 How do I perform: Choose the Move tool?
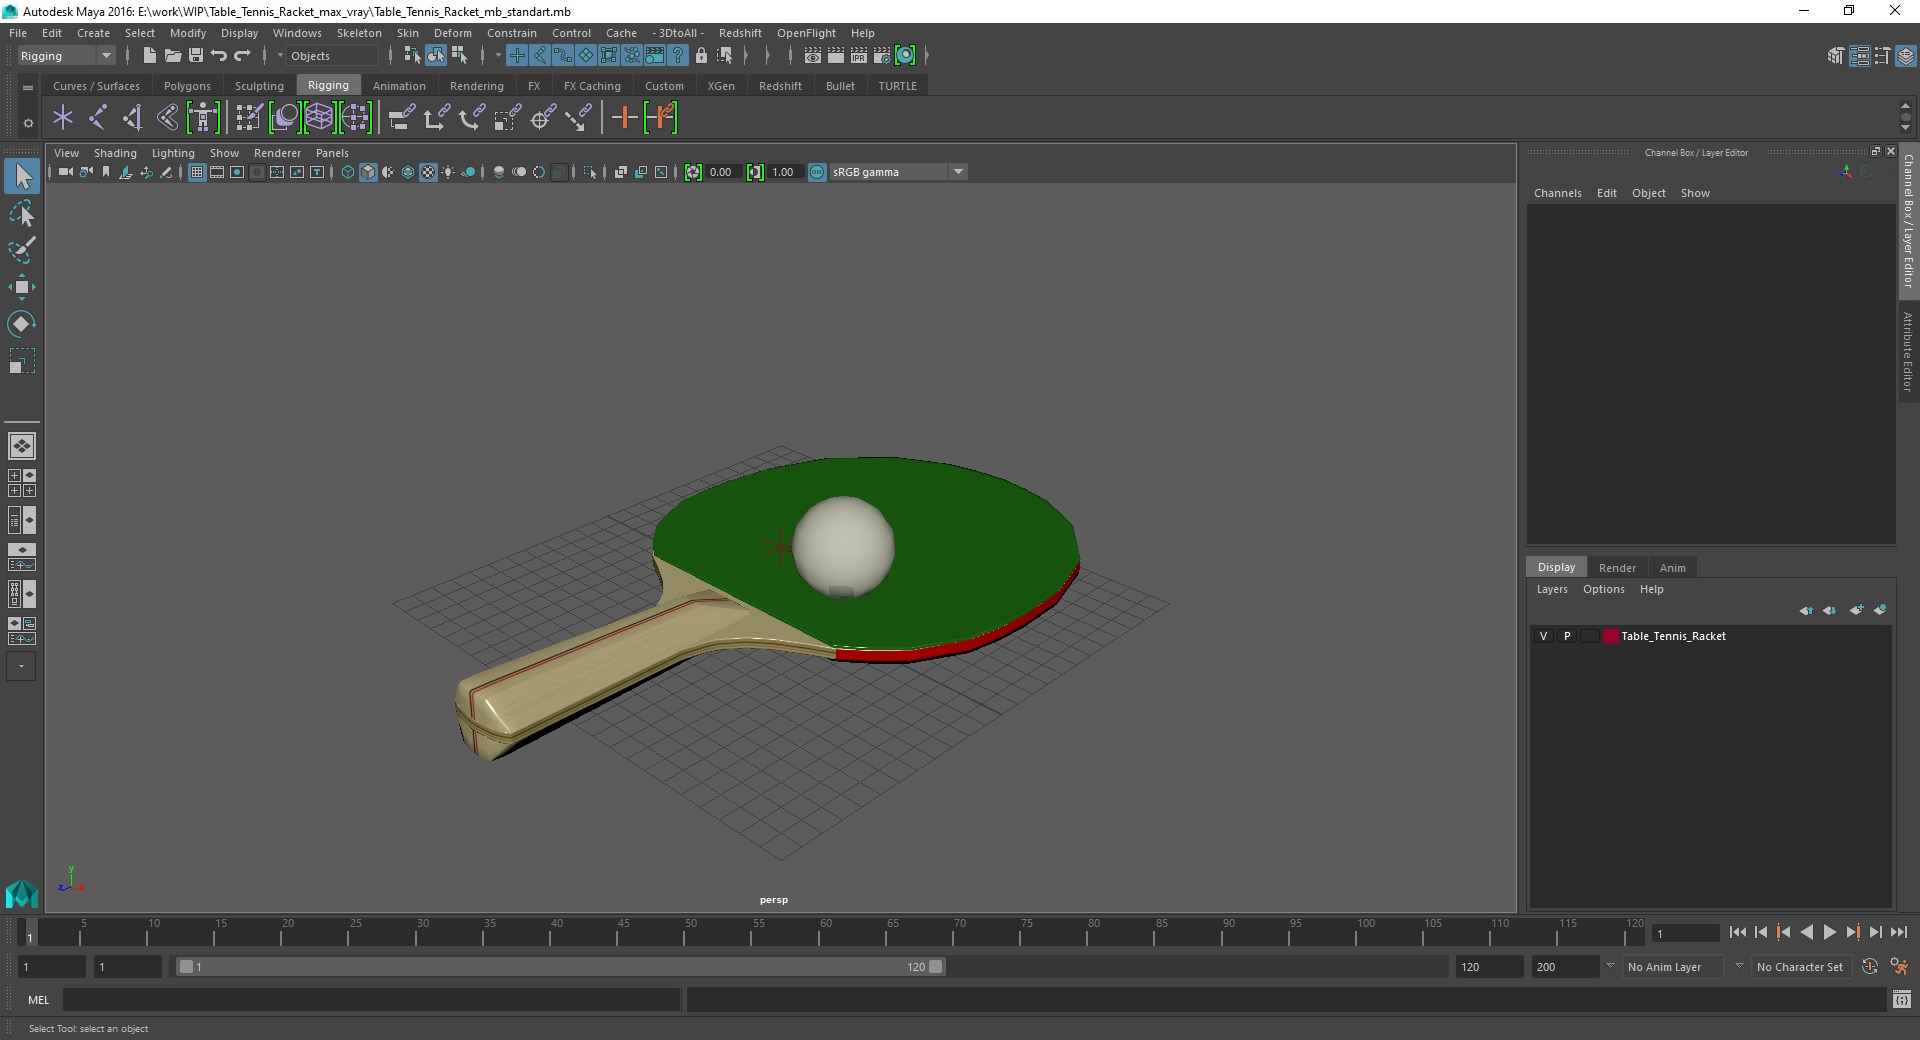pyautogui.click(x=22, y=287)
